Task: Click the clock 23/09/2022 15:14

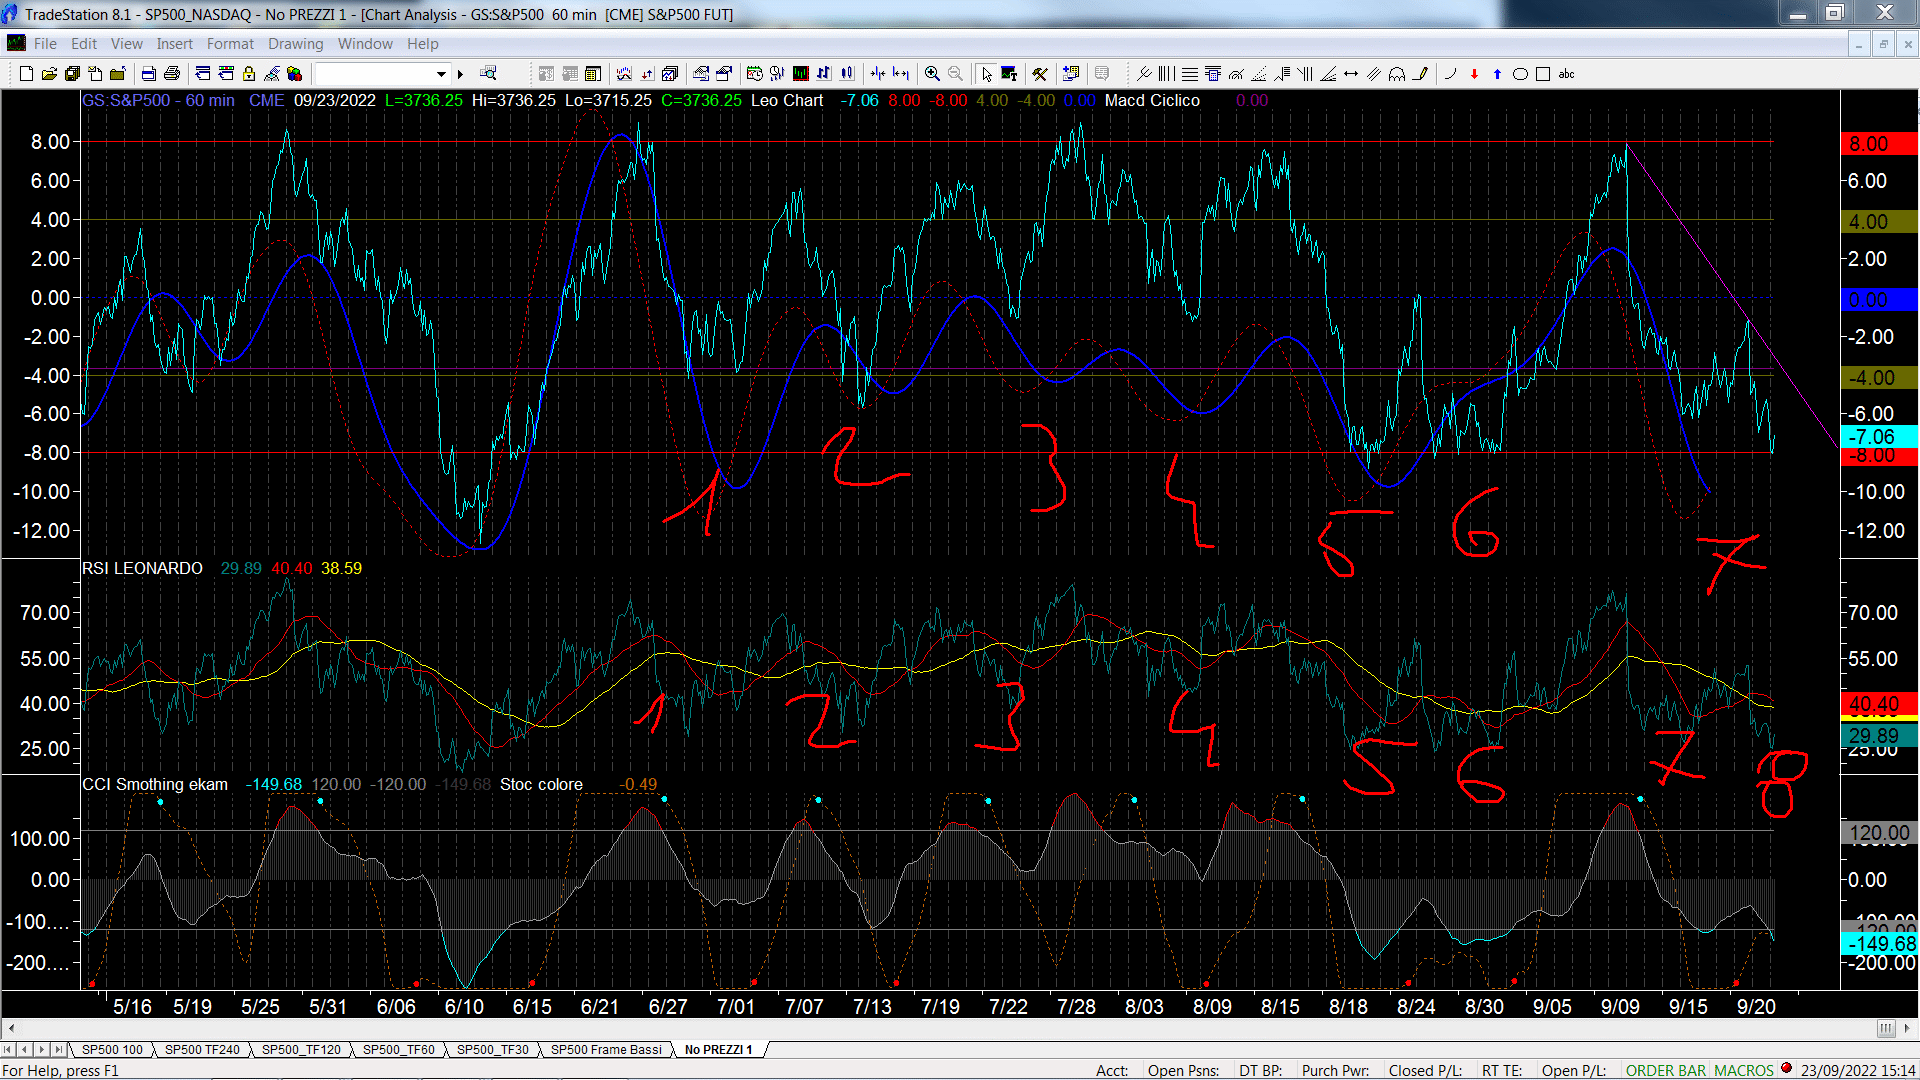Action: coord(1858,1070)
